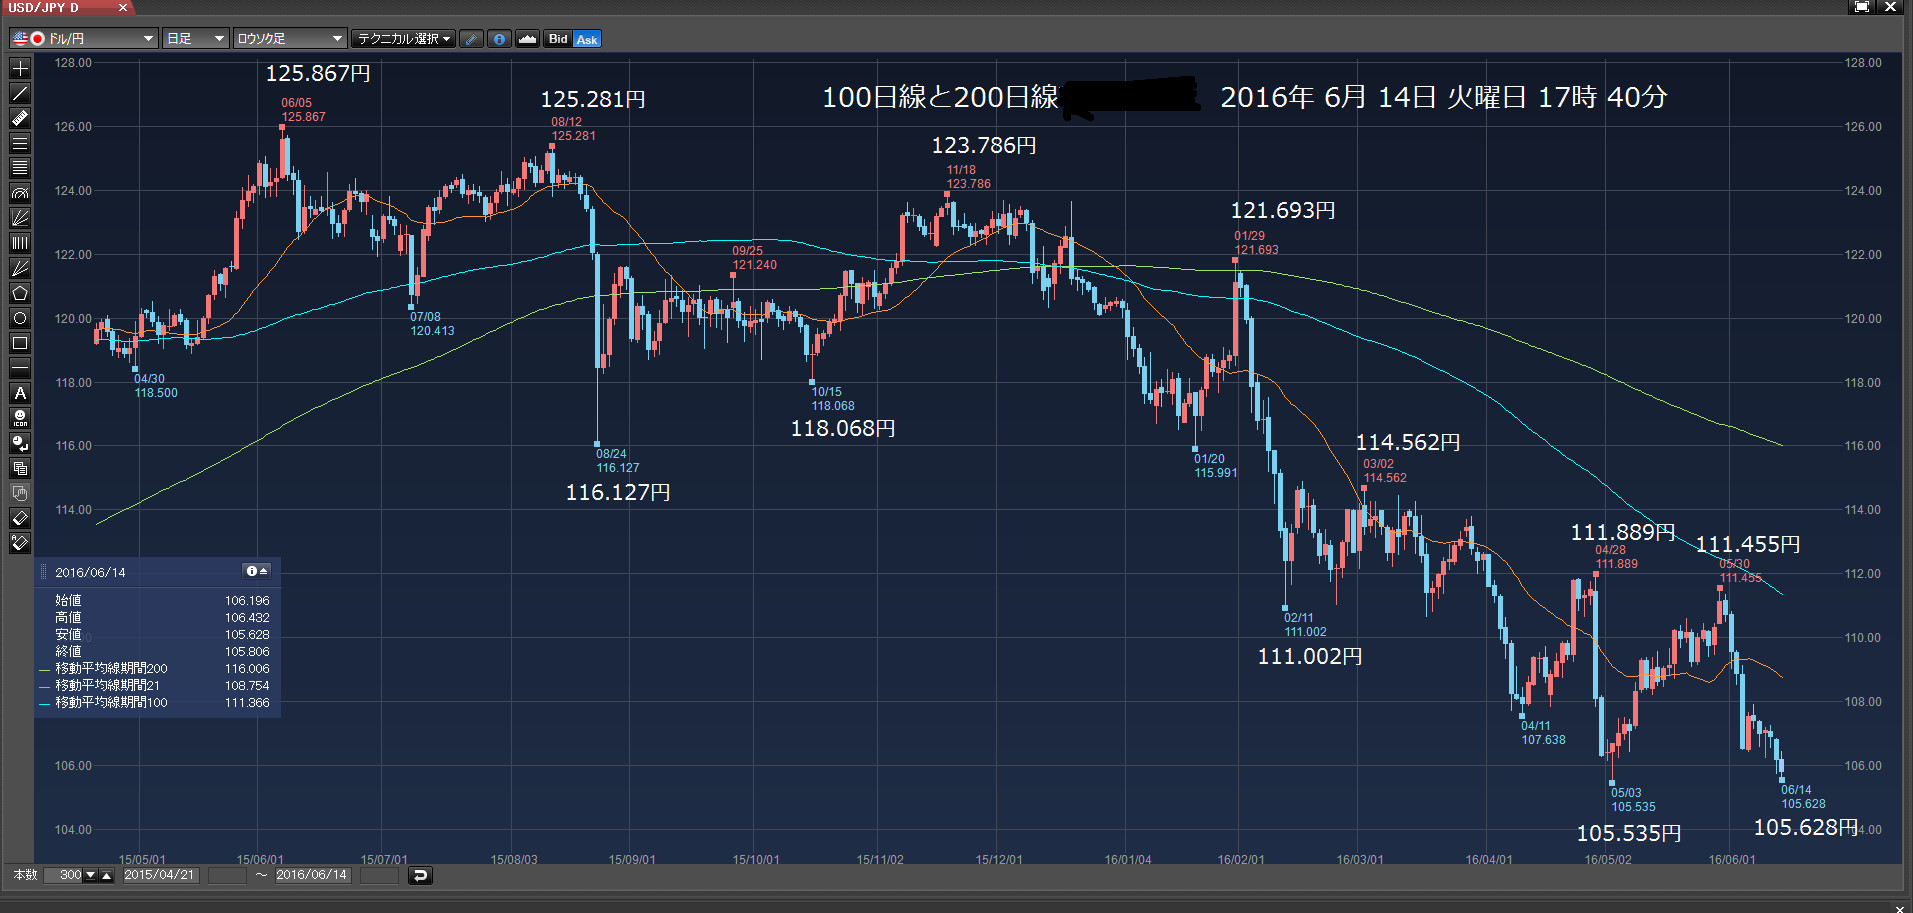Click the empty end time field
Image resolution: width=1913 pixels, height=913 pixels.
coord(379,876)
